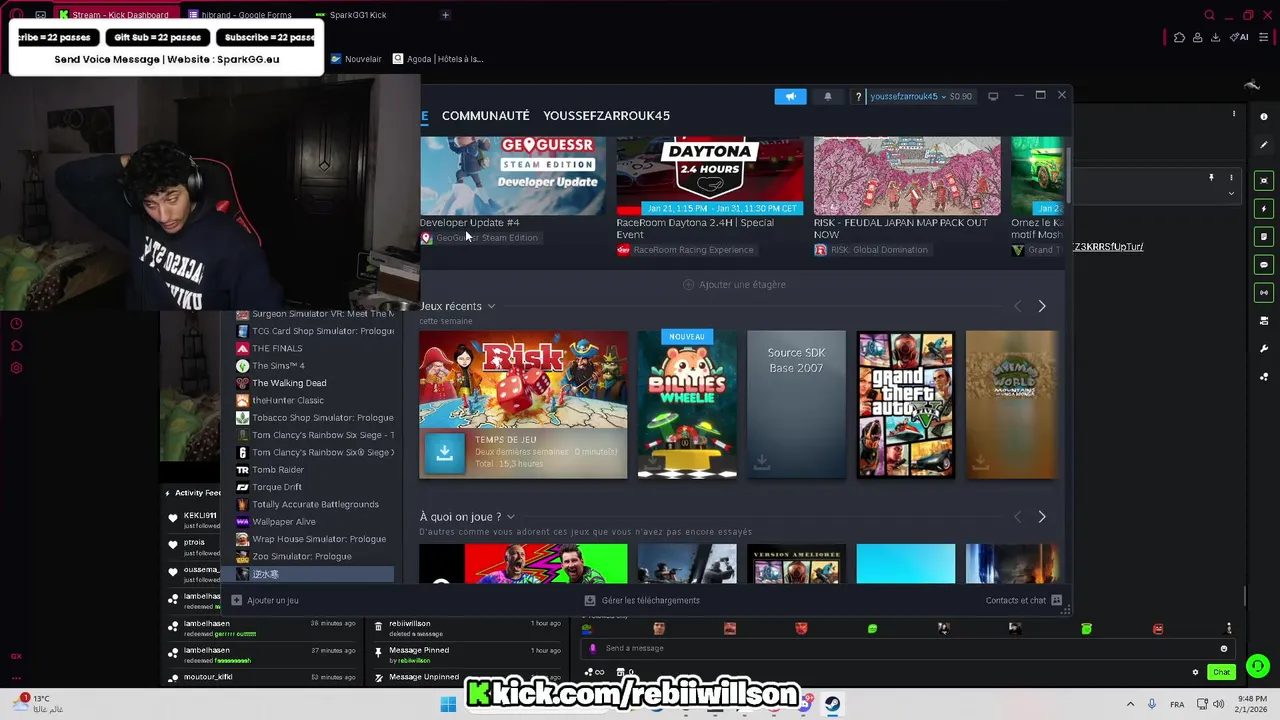
Task: Click the AI button in browser toolbar
Action: (1240, 37)
